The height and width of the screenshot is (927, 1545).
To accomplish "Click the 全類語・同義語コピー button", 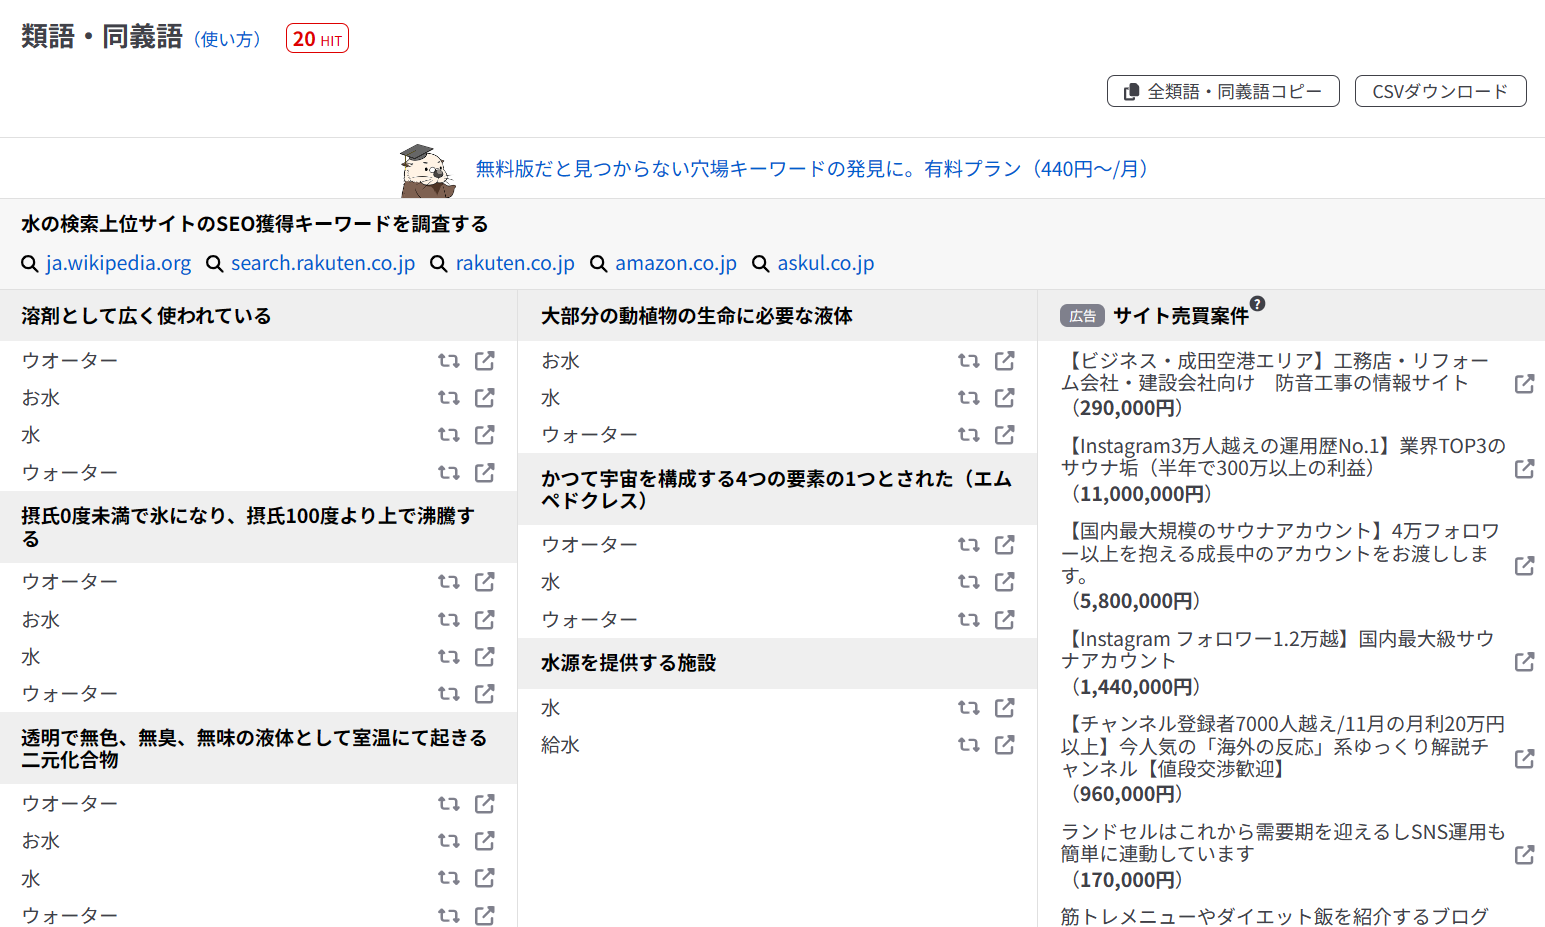I will [1222, 91].
